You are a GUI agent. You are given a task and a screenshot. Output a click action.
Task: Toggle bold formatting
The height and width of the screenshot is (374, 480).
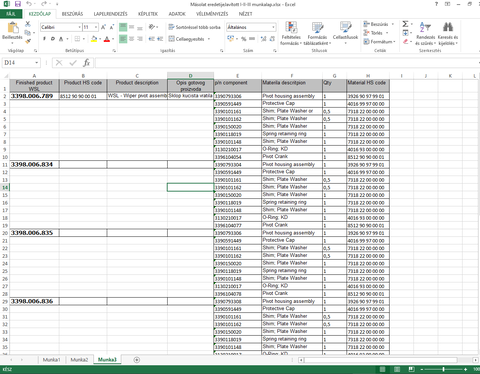pos(44,39)
